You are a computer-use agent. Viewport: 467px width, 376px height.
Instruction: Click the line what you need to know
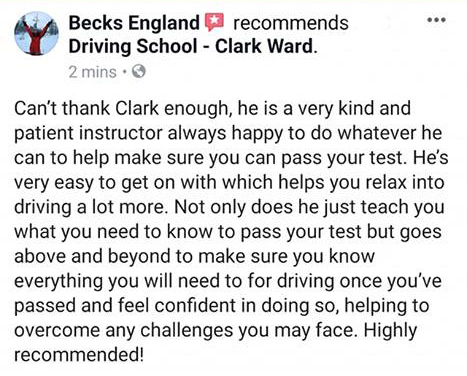[228, 232]
